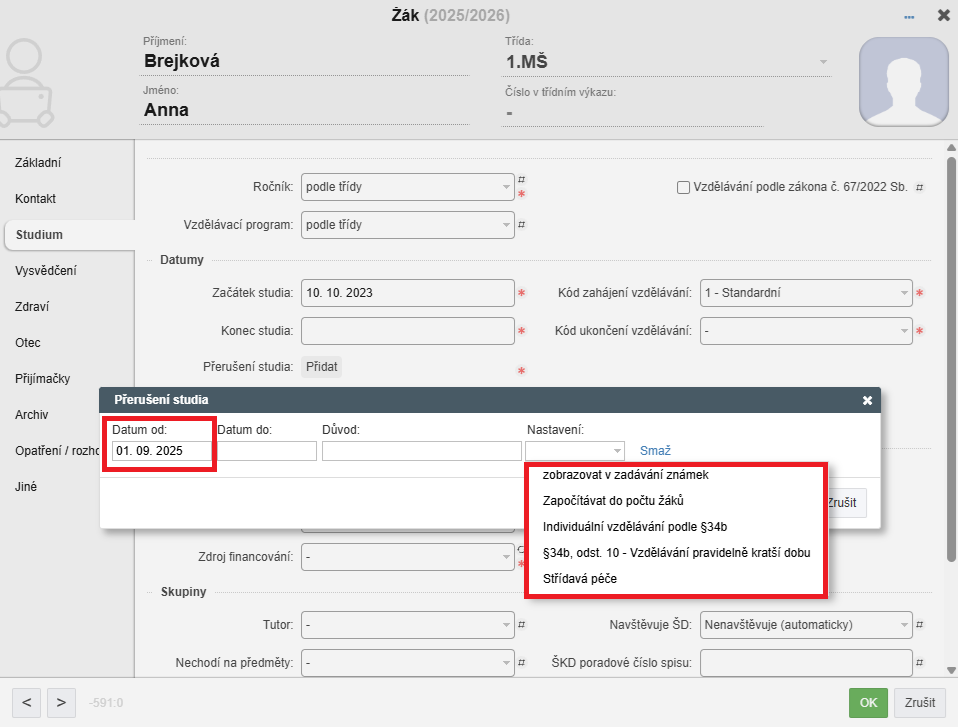Click the student photo placeholder avatar
Screen dimensions: 958x727
point(904,82)
